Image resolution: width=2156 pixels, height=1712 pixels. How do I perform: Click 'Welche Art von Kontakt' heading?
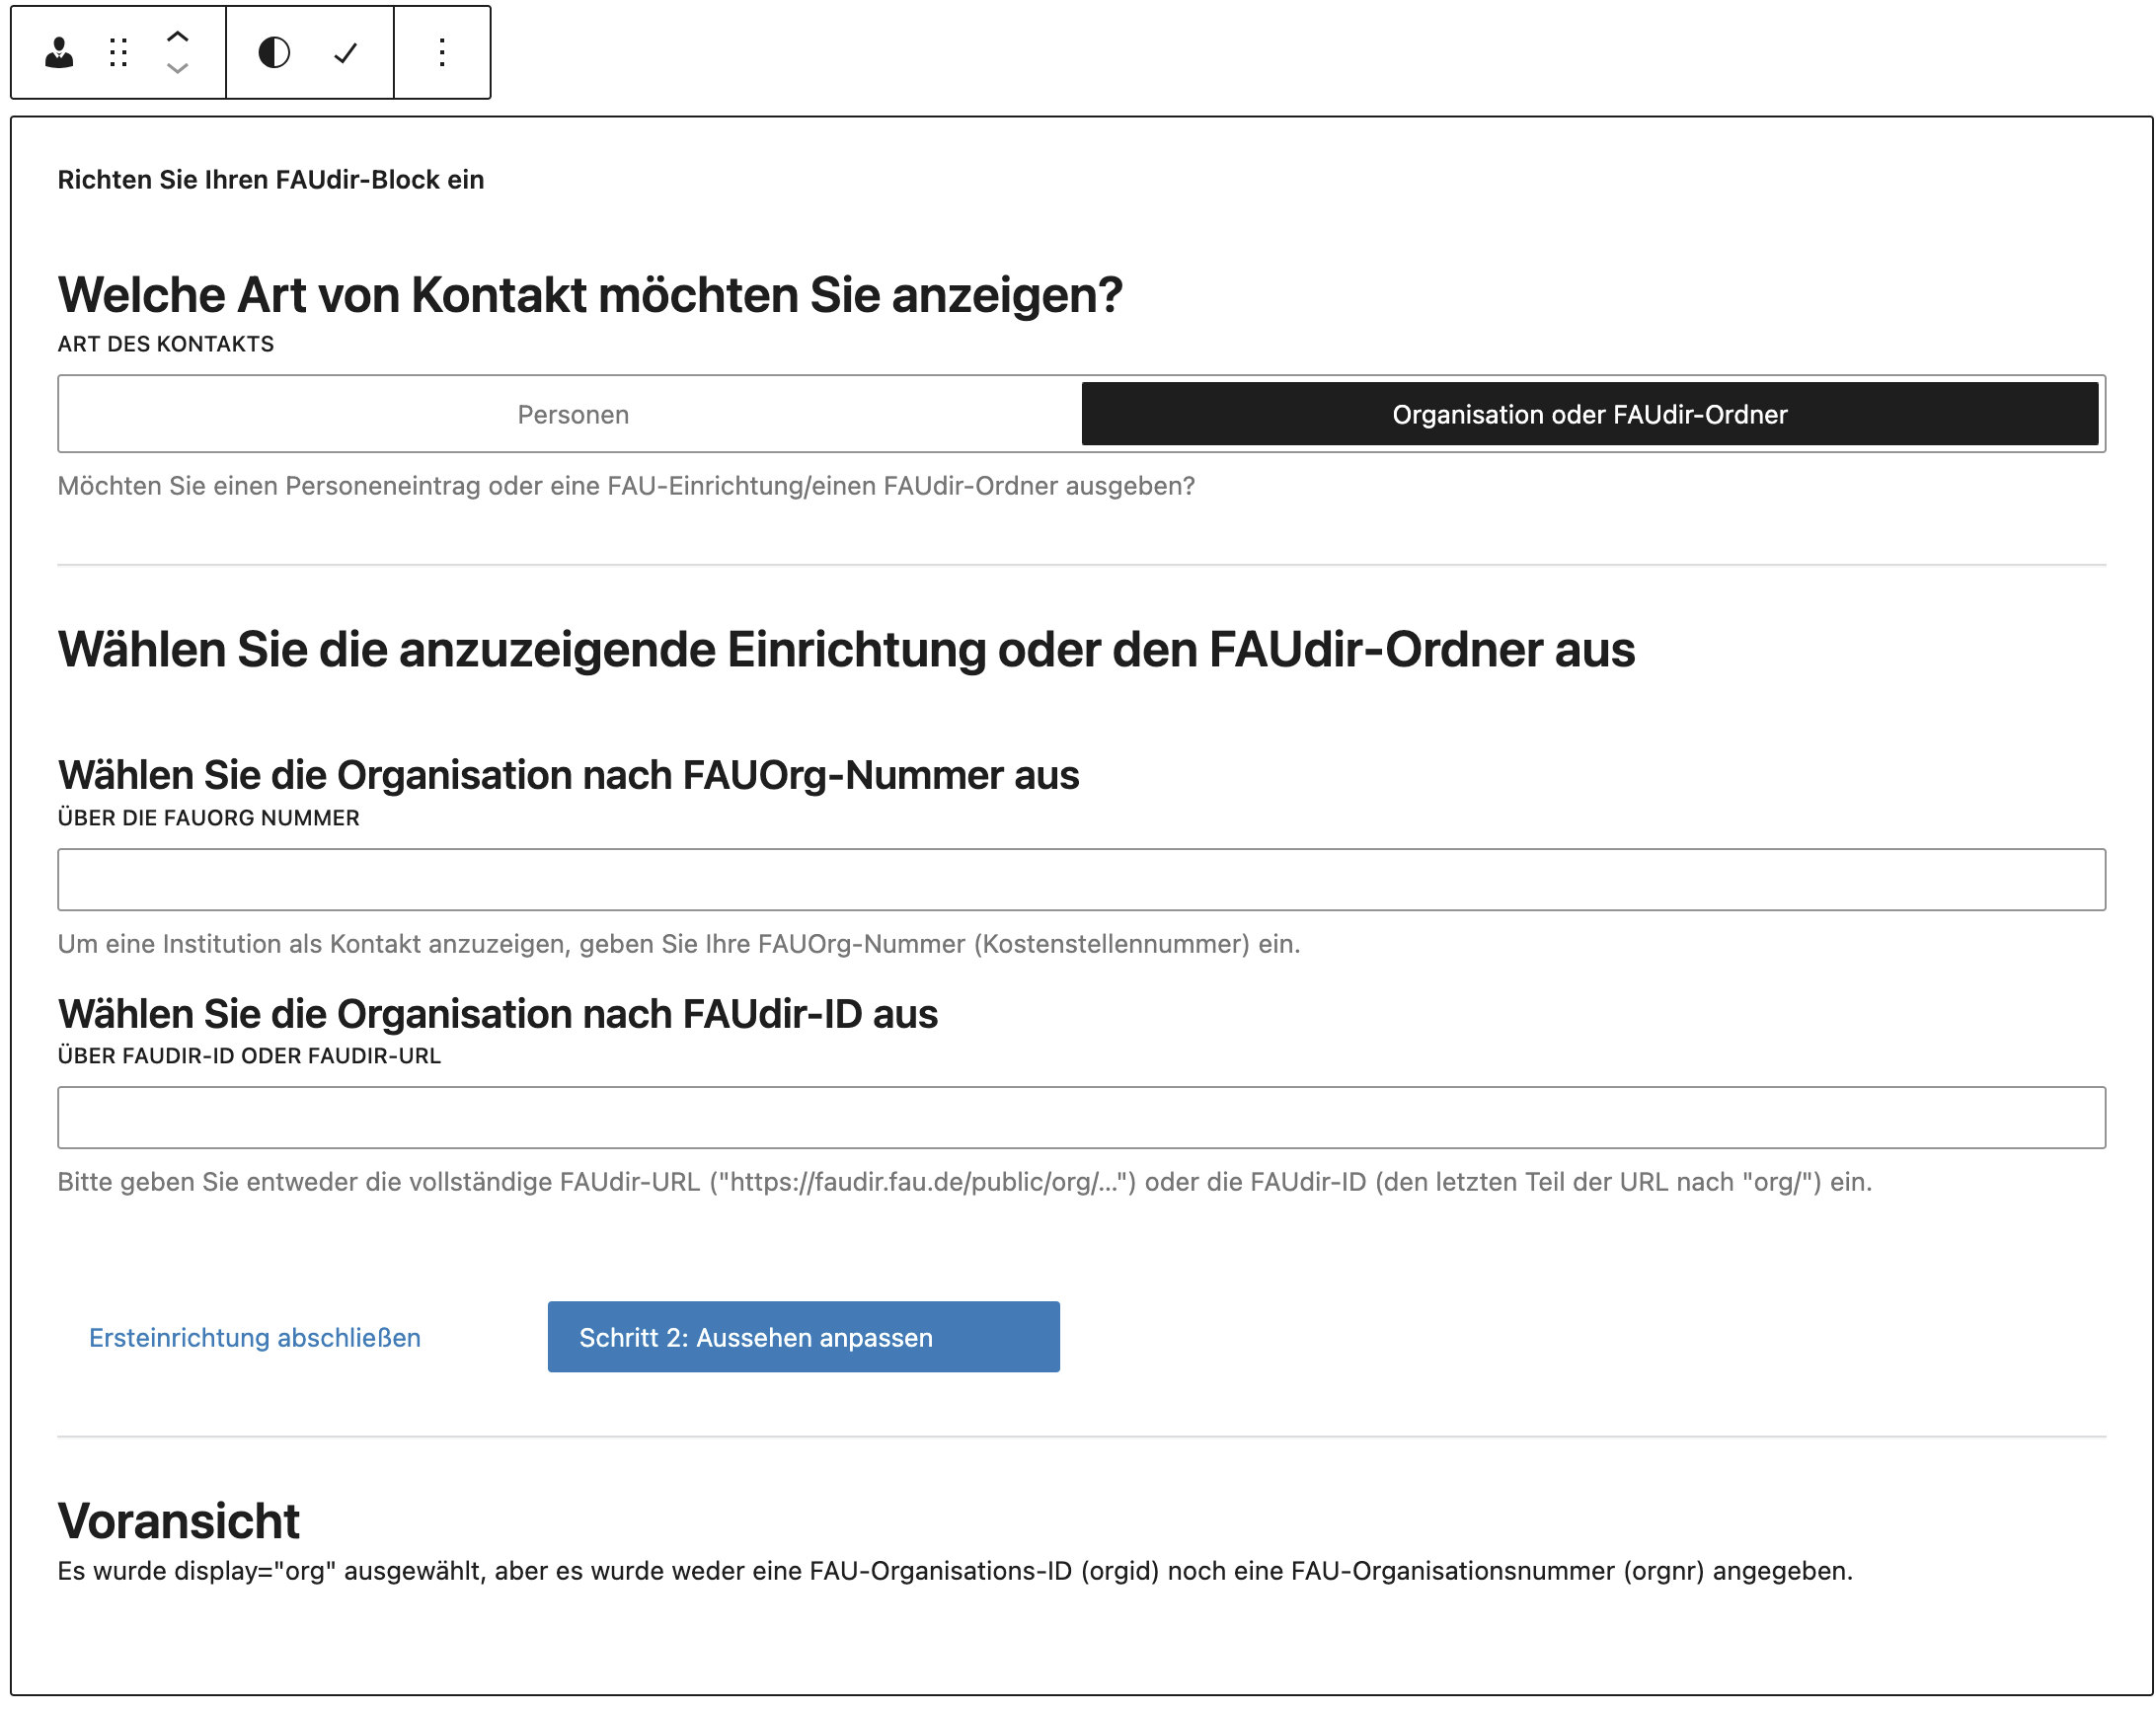(590, 295)
